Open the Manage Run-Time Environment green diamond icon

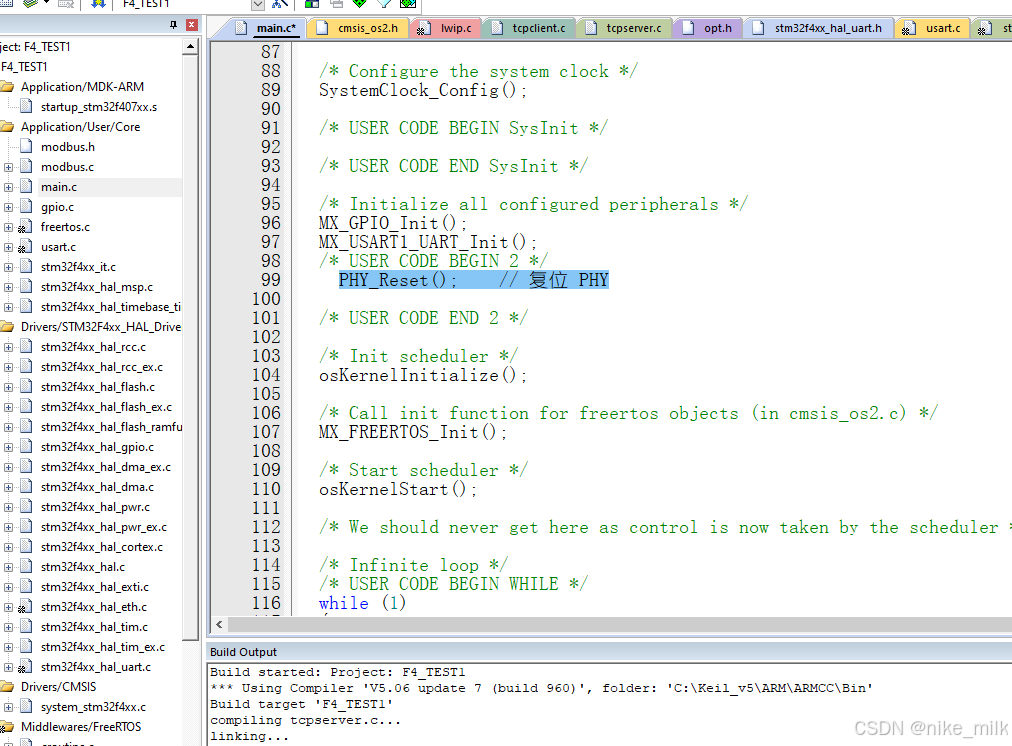coord(360,5)
